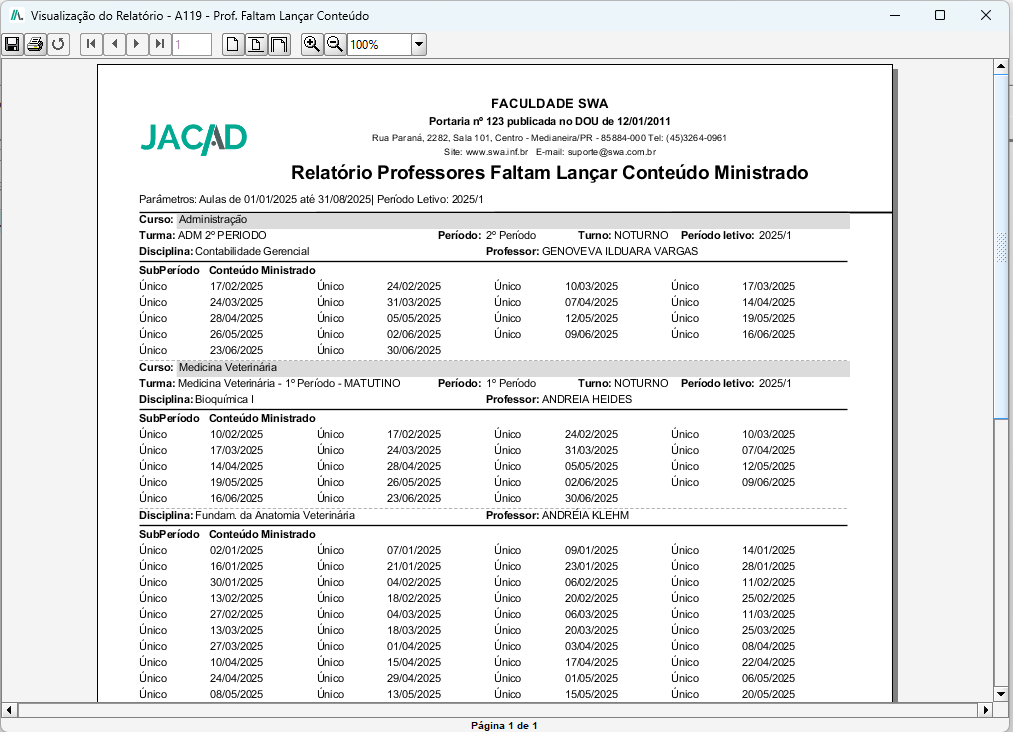Click turma 'Medicina Veterinária - 1º Período - MATUTINO'
This screenshot has height=732, width=1013.
pyautogui.click(x=289, y=383)
